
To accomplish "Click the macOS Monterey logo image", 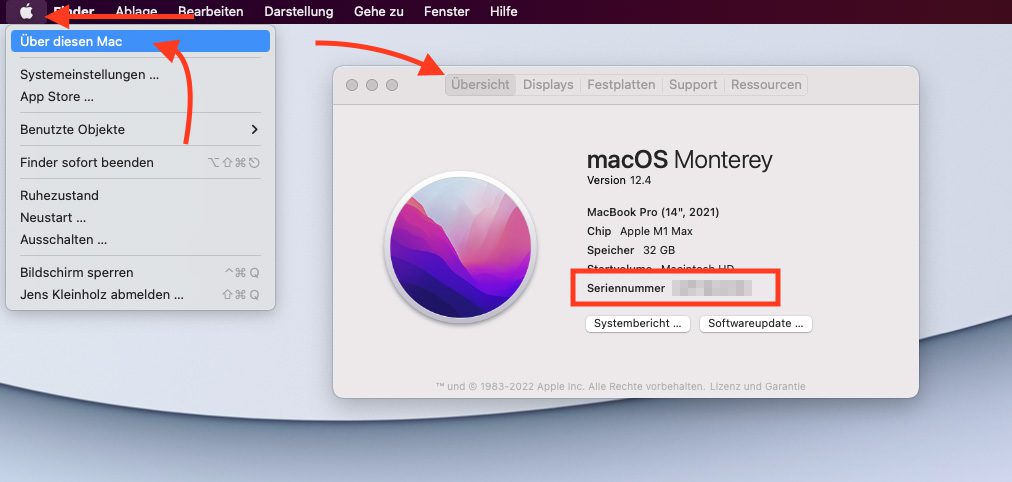I will 461,246.
